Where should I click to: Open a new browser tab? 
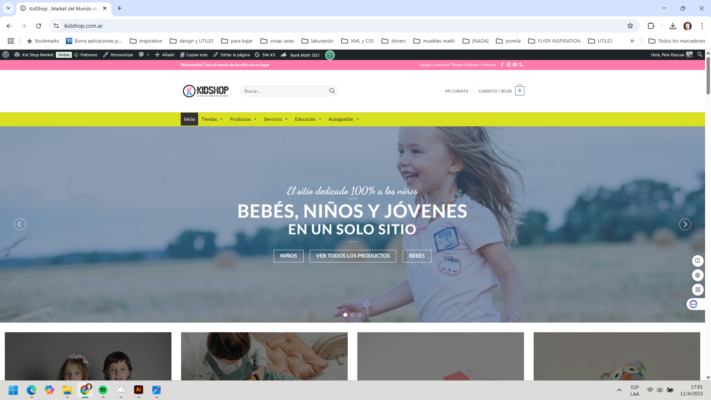click(119, 8)
